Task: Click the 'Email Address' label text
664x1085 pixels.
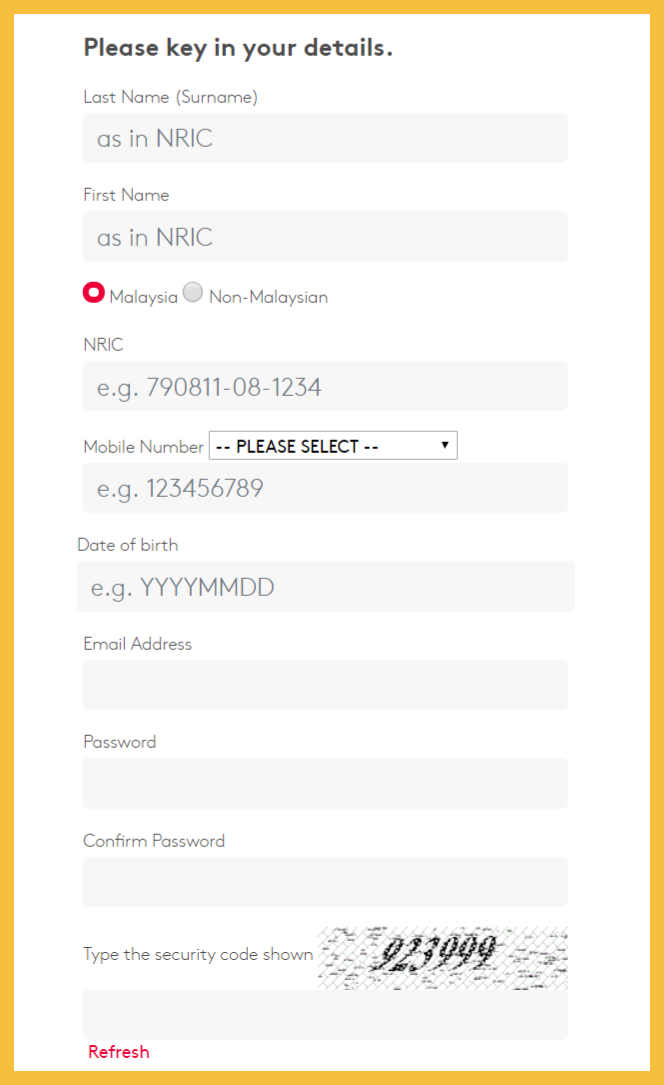Action: point(137,644)
